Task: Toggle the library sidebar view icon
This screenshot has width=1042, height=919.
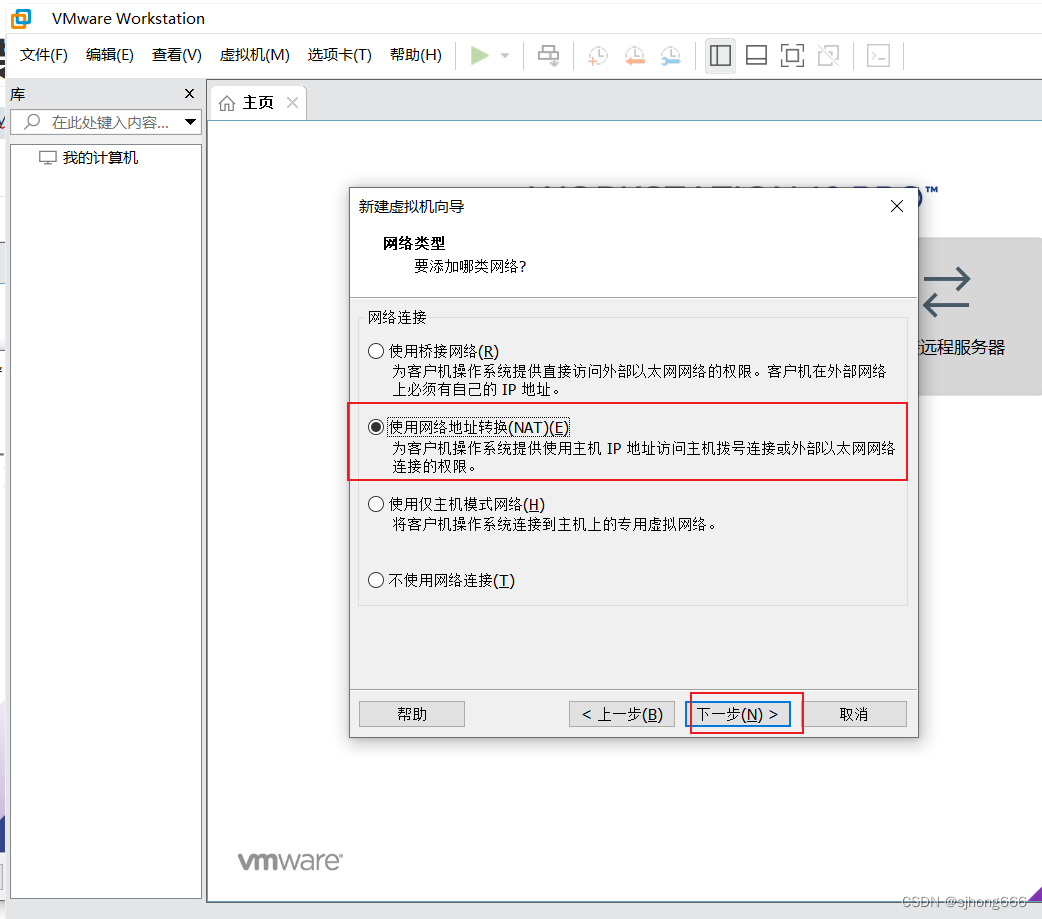Action: coord(720,55)
